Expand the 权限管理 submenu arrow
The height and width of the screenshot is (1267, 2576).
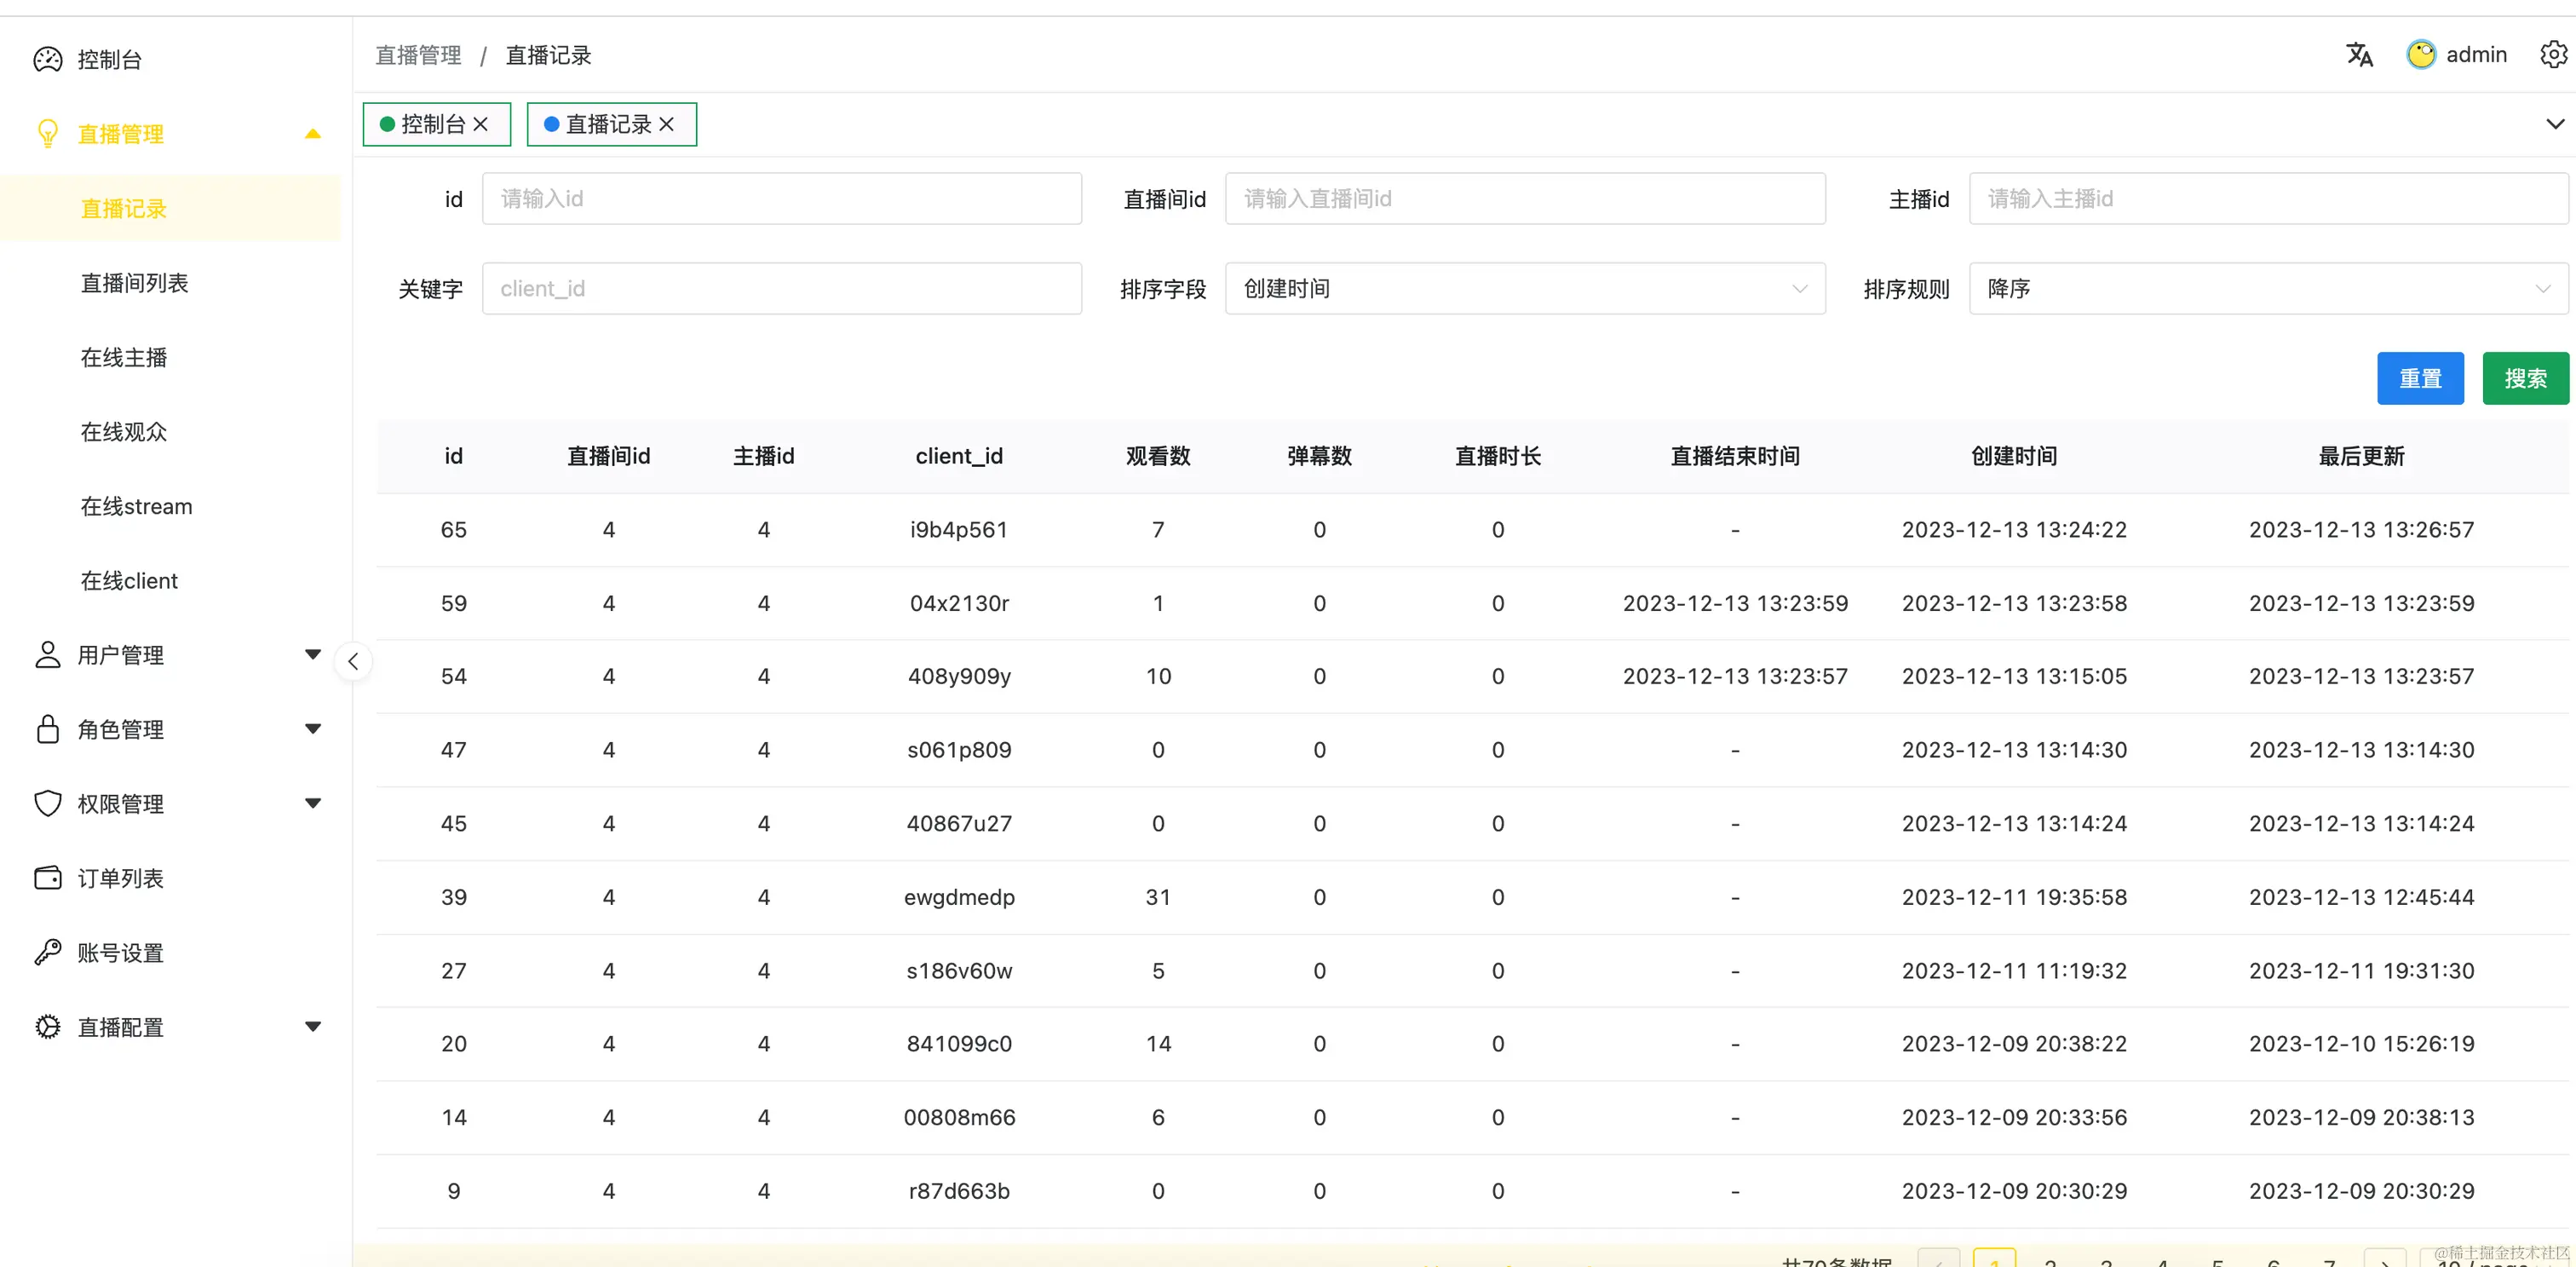[313, 804]
